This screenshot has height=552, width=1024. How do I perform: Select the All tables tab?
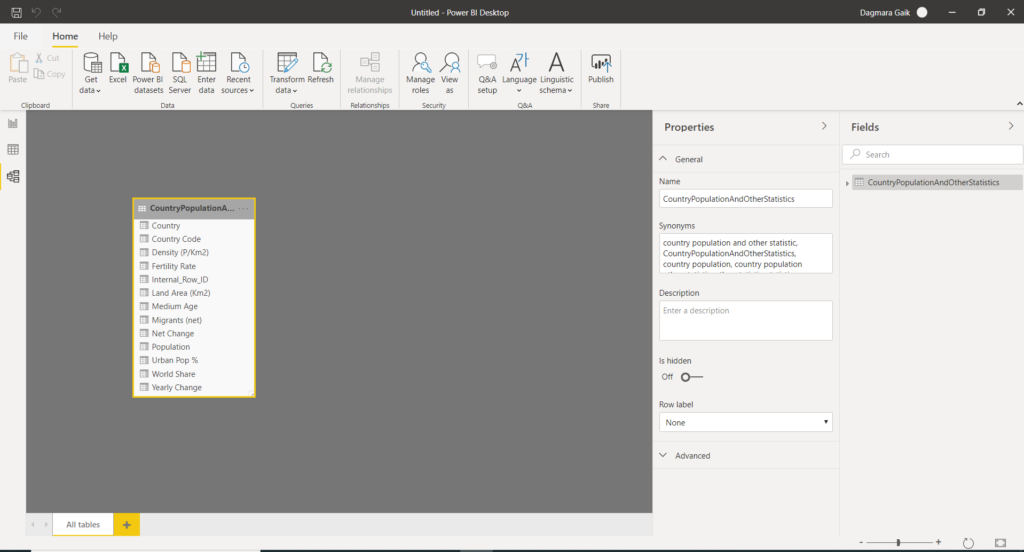click(83, 525)
